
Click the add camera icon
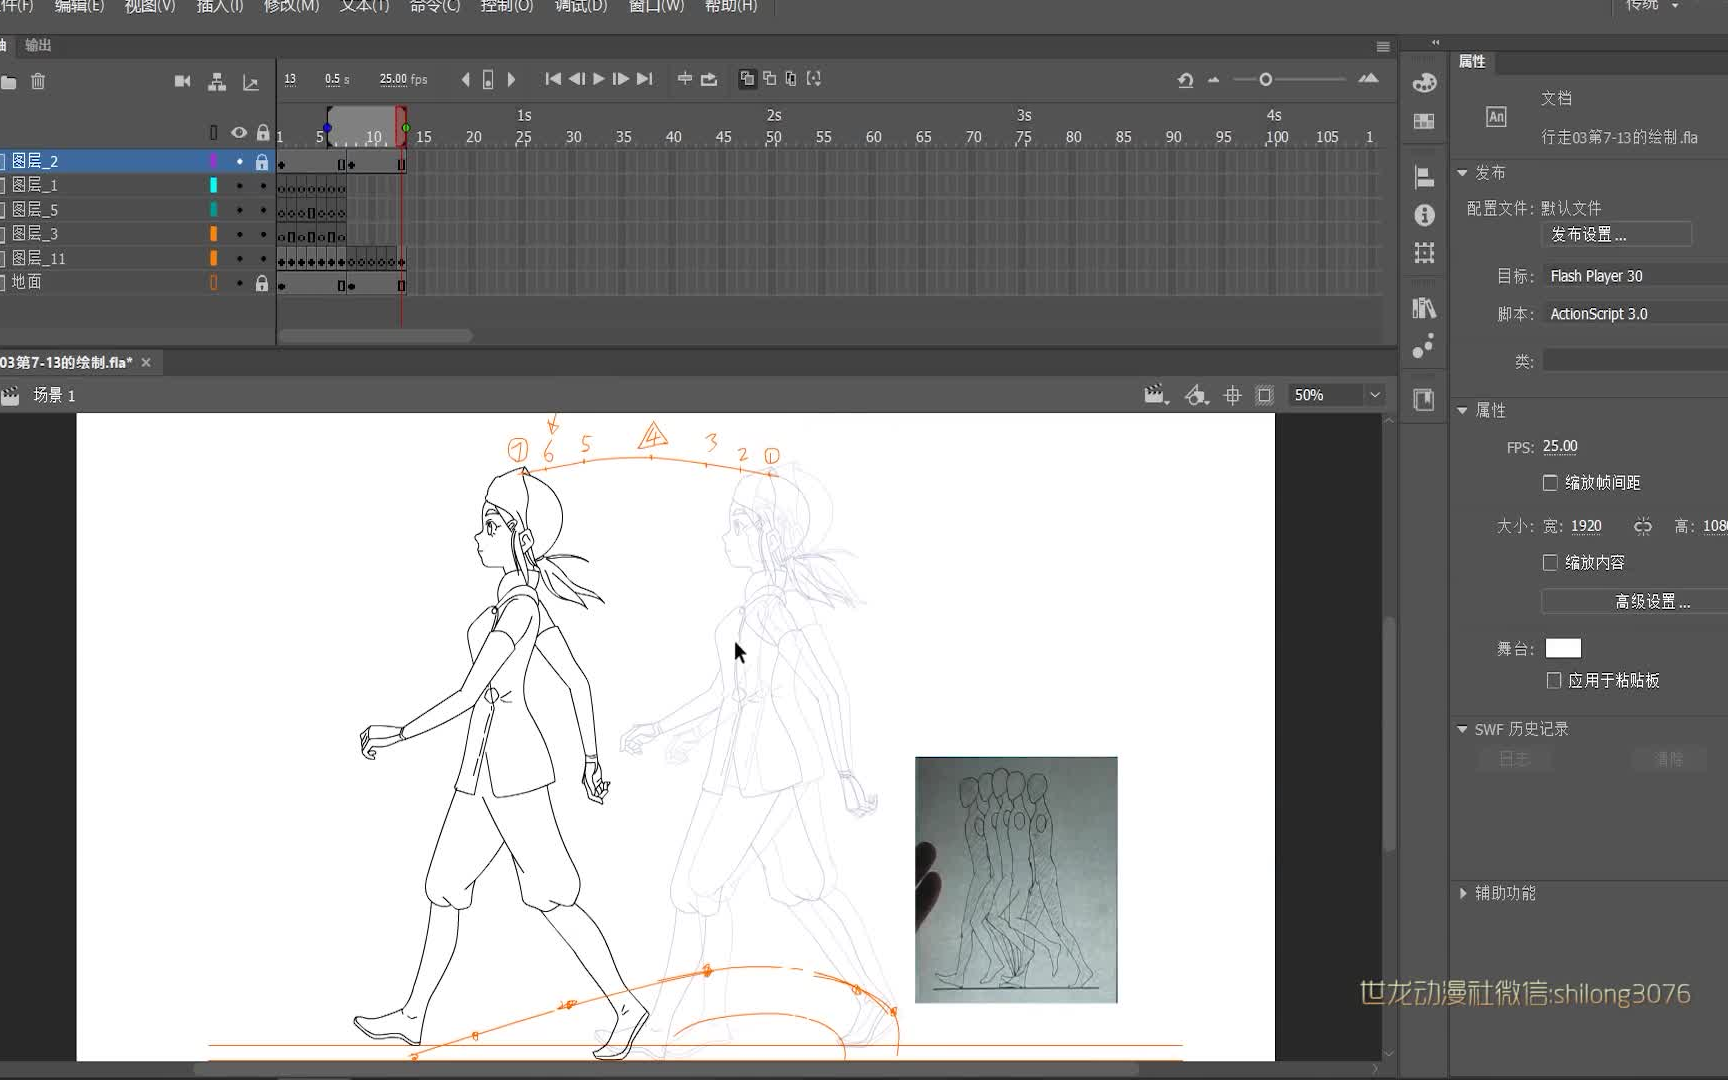click(x=182, y=82)
